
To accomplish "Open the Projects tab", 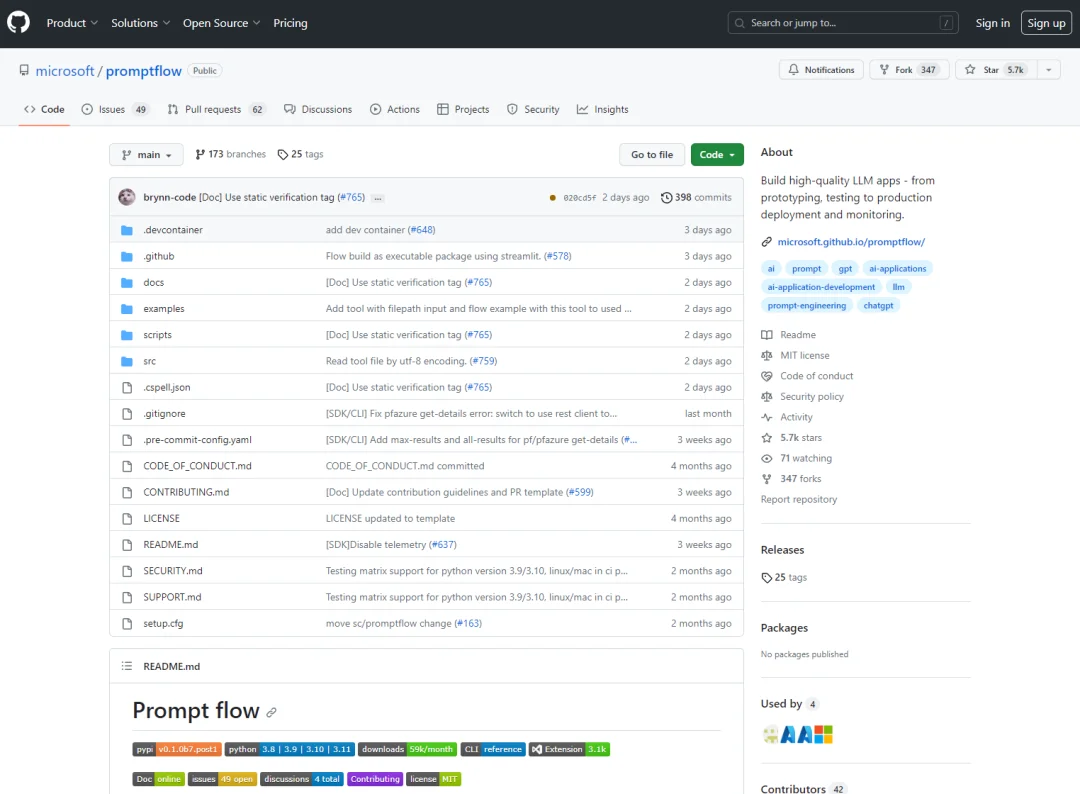I will coord(463,109).
